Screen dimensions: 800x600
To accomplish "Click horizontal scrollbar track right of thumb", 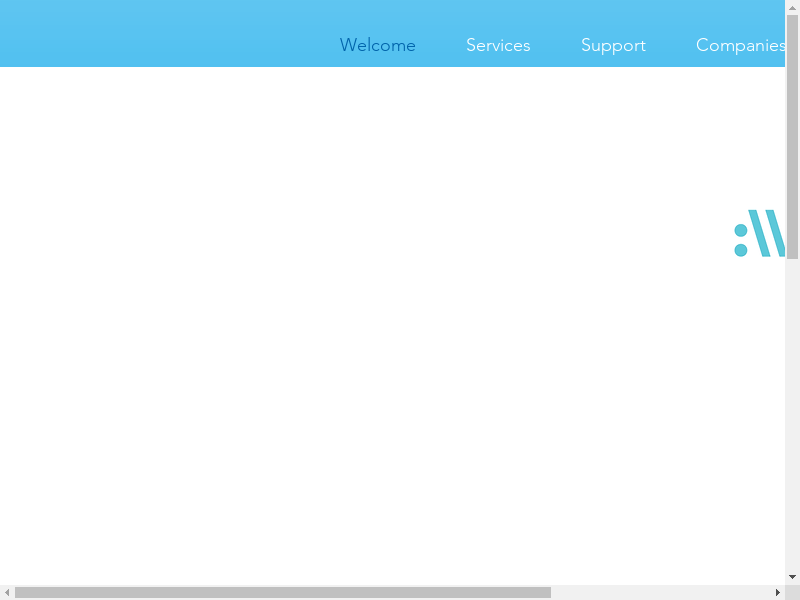I will pyautogui.click(x=660, y=592).
